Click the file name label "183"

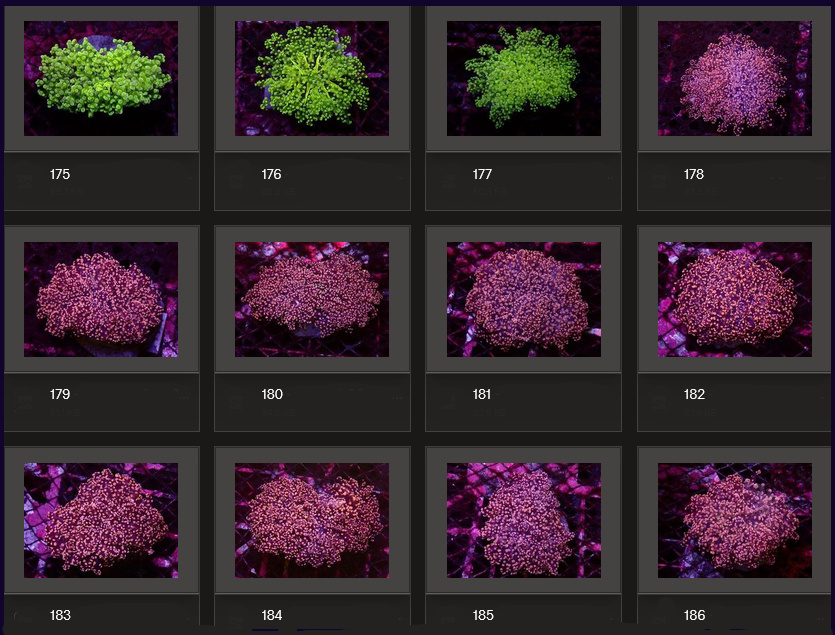click(60, 615)
